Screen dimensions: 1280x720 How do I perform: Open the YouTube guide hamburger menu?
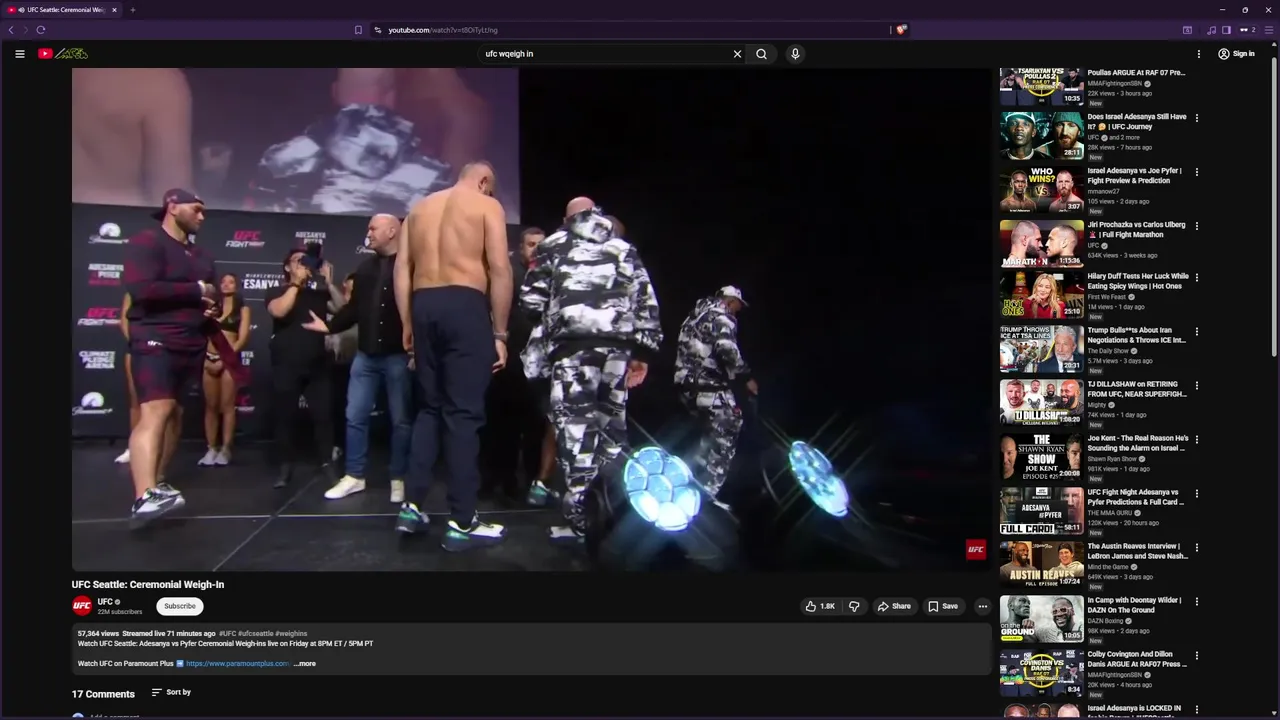[19, 54]
